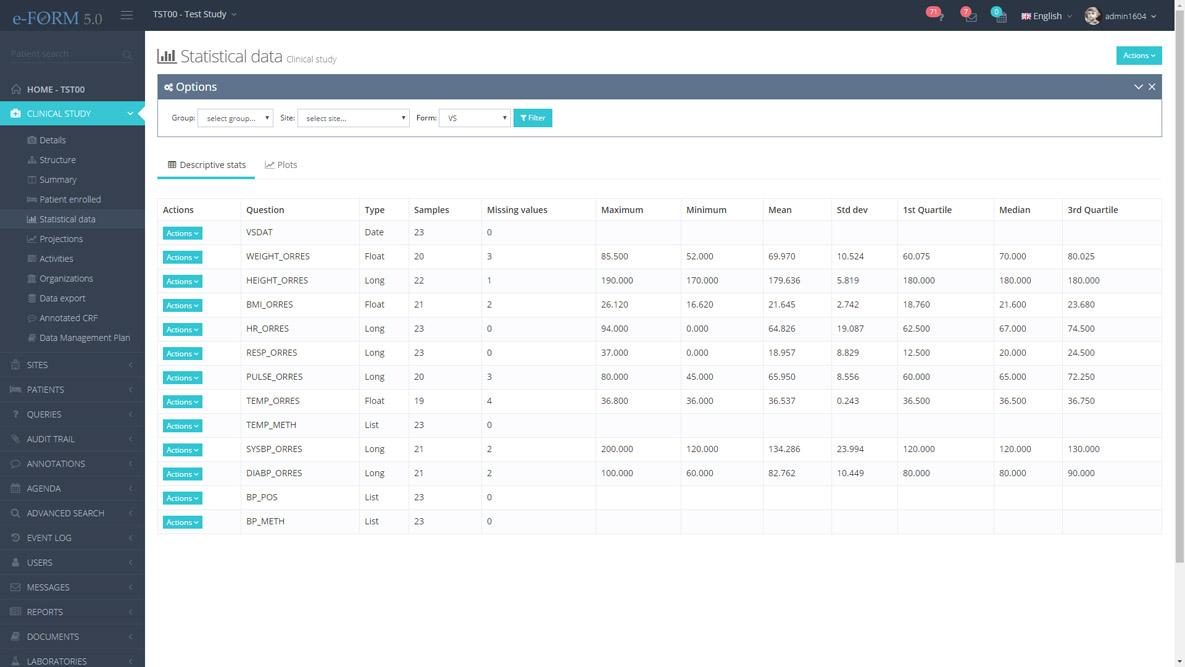Open Actions button for WEIGHT_ORRES row
Image resolution: width=1185 pixels, height=667 pixels.
[x=182, y=257]
